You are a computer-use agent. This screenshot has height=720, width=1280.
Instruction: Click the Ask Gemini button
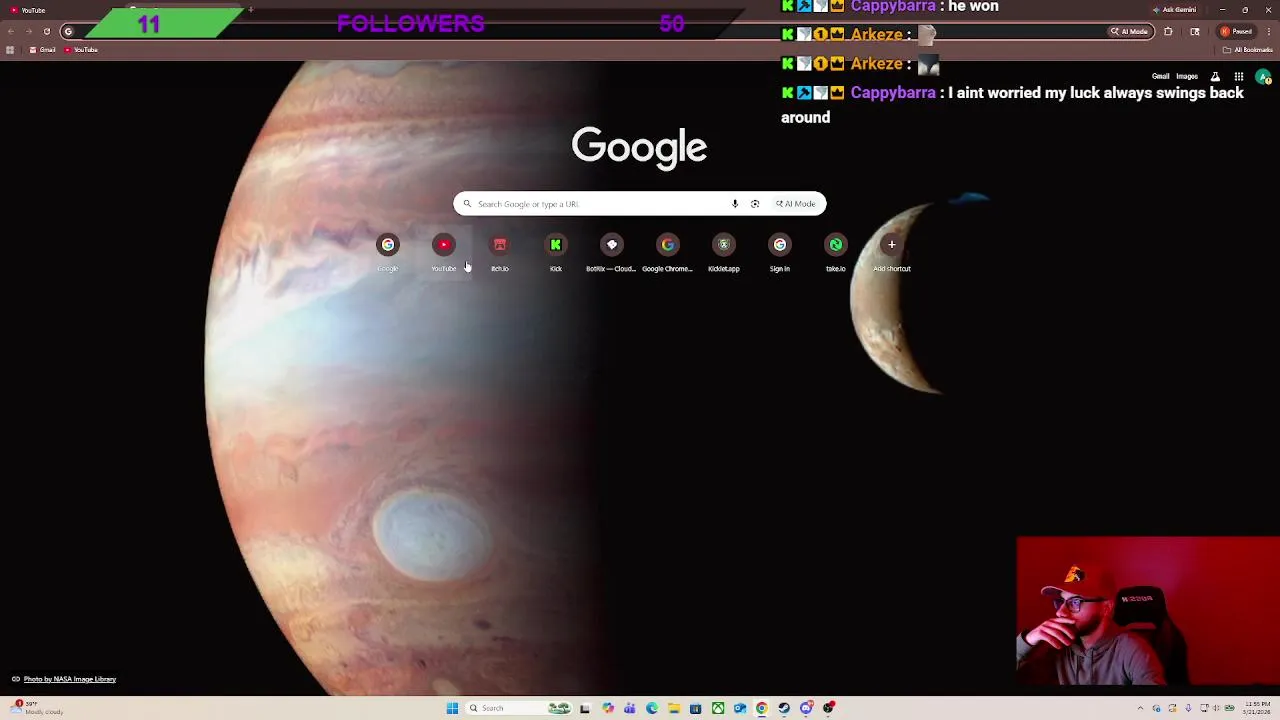[x=1174, y=10]
